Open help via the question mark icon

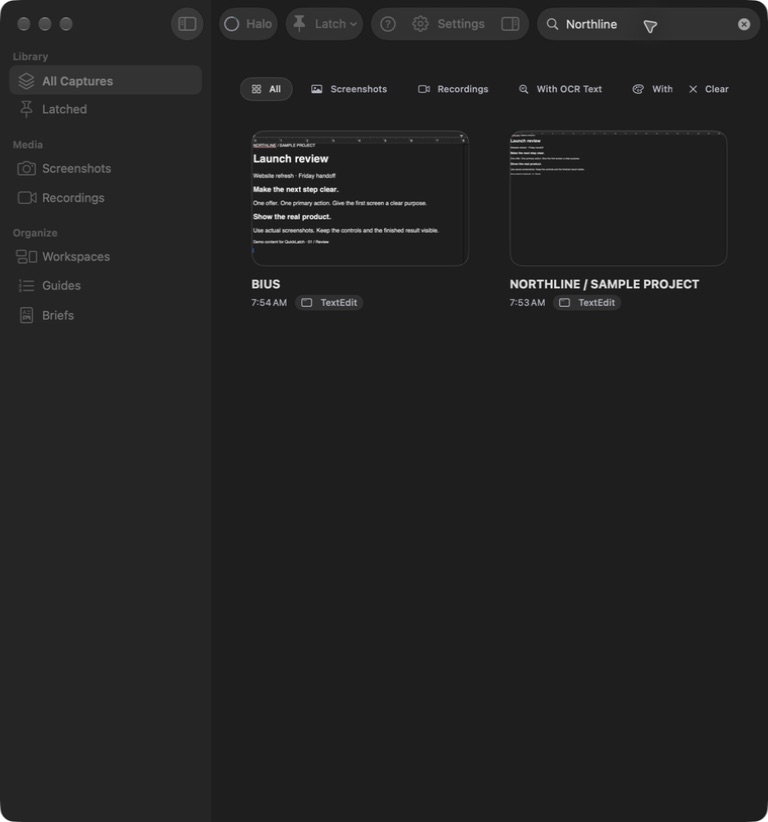[x=388, y=24]
